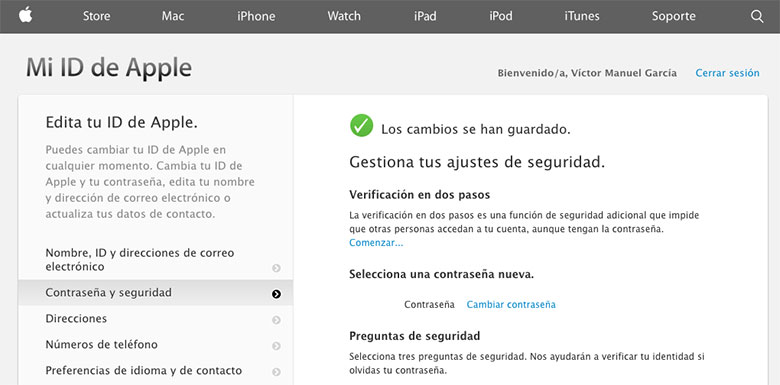Click the Apple logo icon
Image resolution: width=780 pixels, height=385 pixels.
coord(26,15)
